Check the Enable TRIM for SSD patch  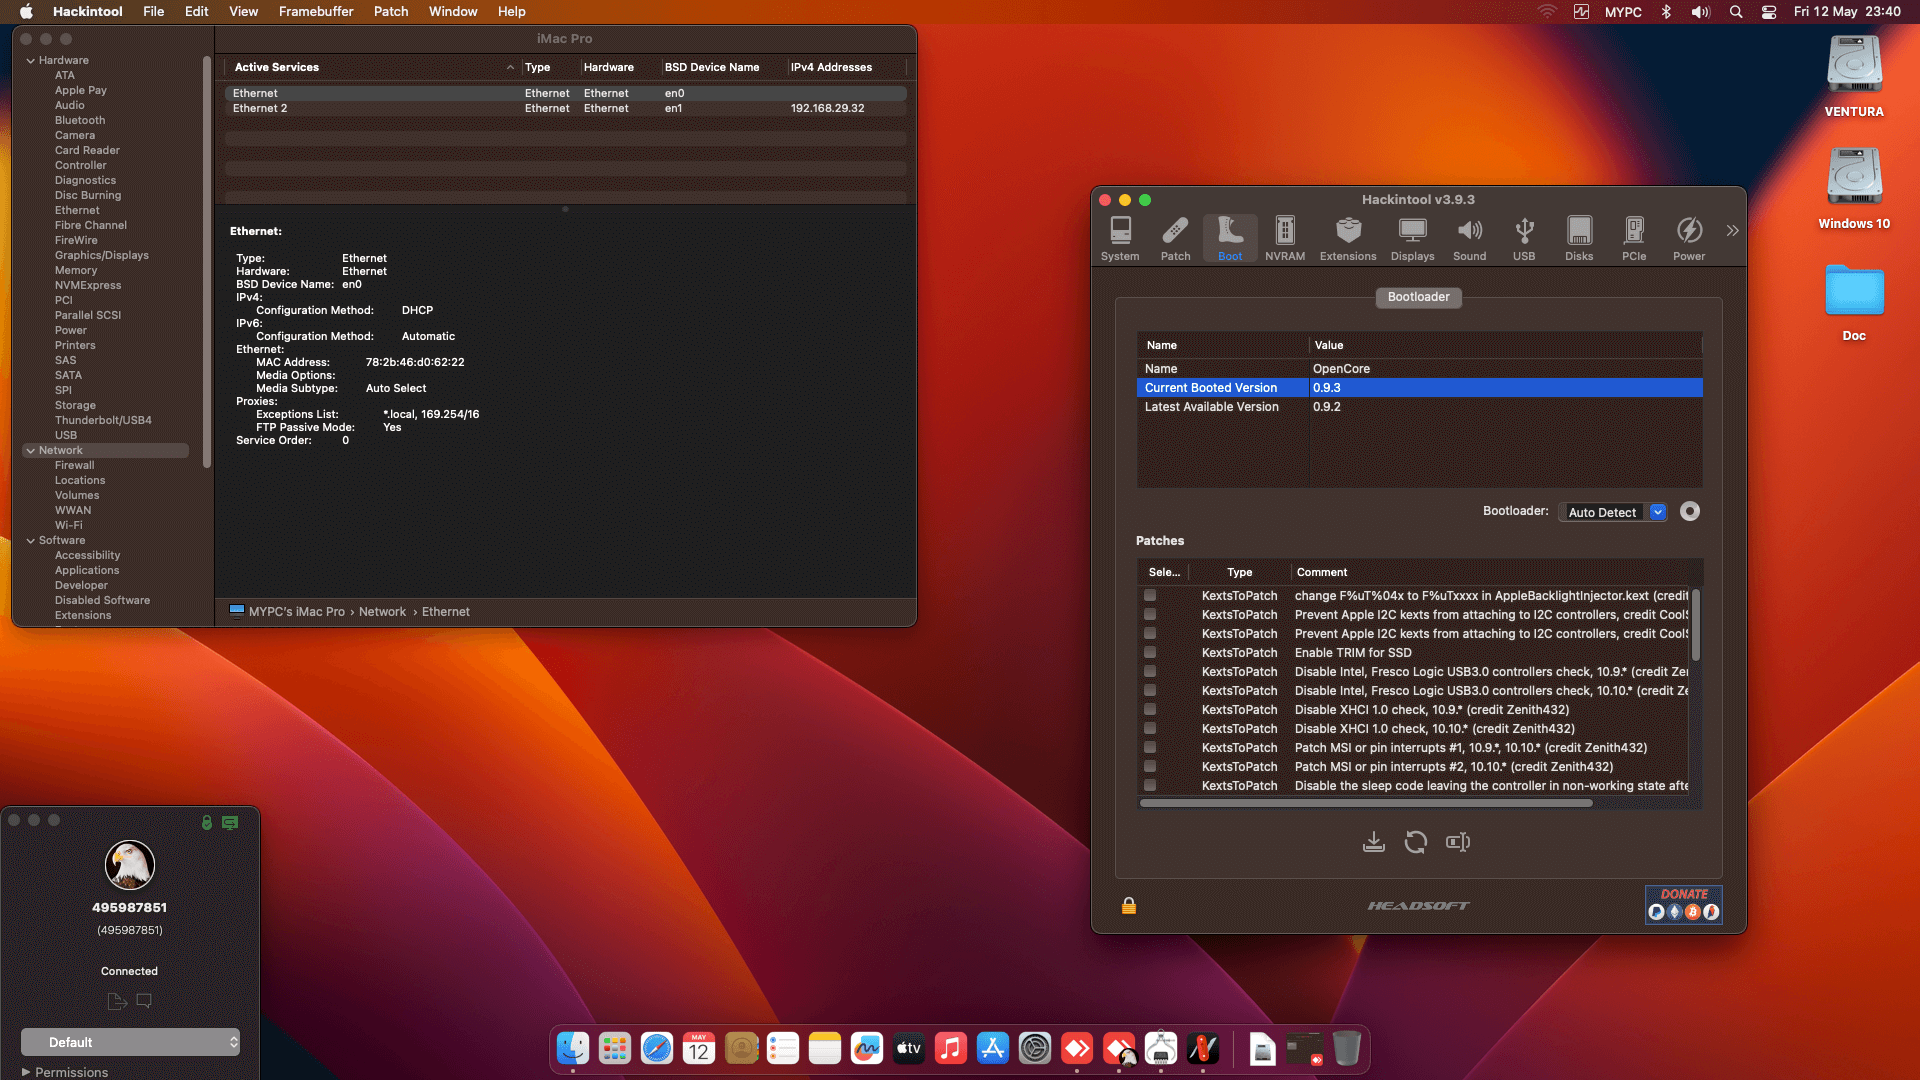[1150, 653]
